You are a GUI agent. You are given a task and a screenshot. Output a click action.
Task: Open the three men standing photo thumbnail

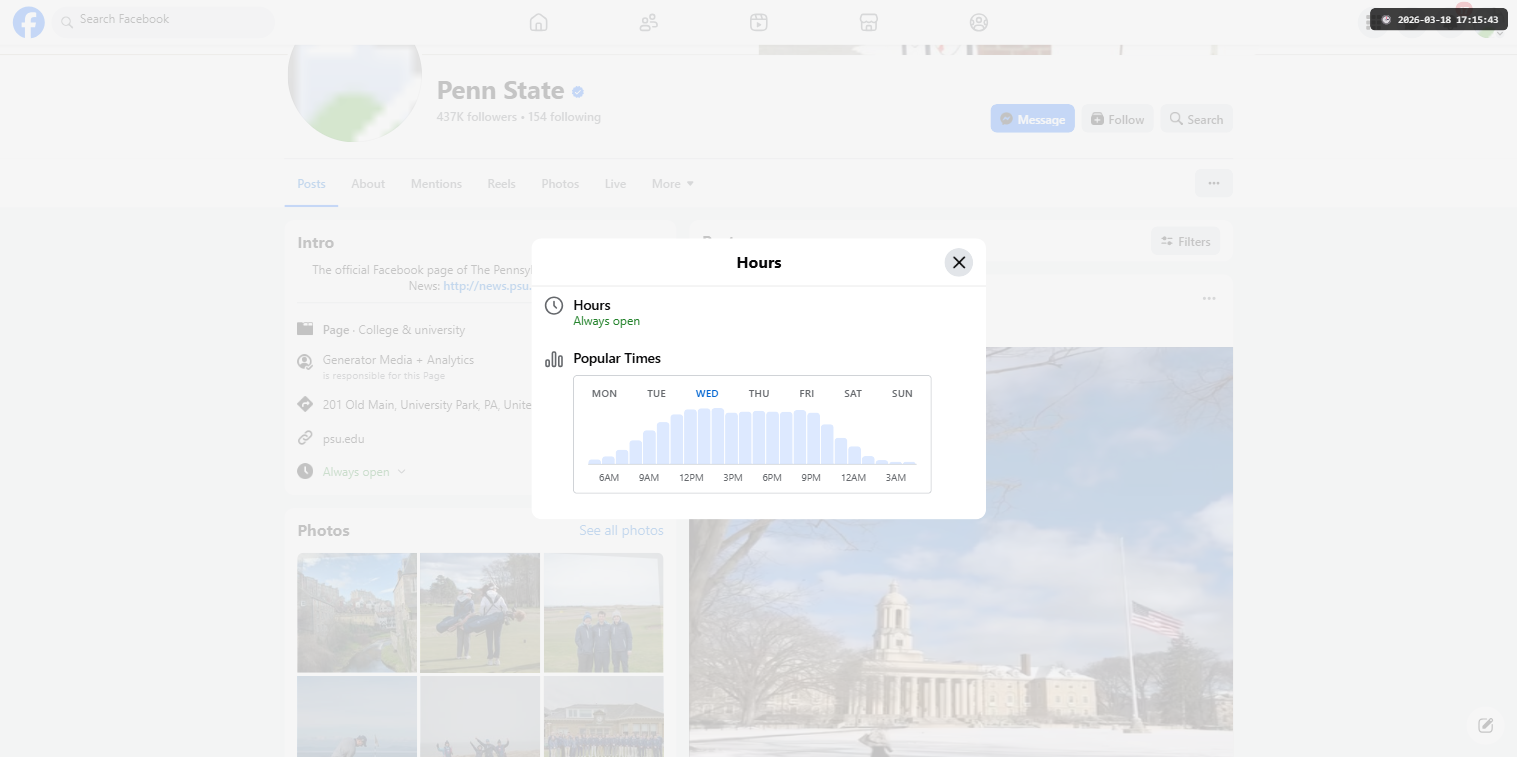coord(603,612)
